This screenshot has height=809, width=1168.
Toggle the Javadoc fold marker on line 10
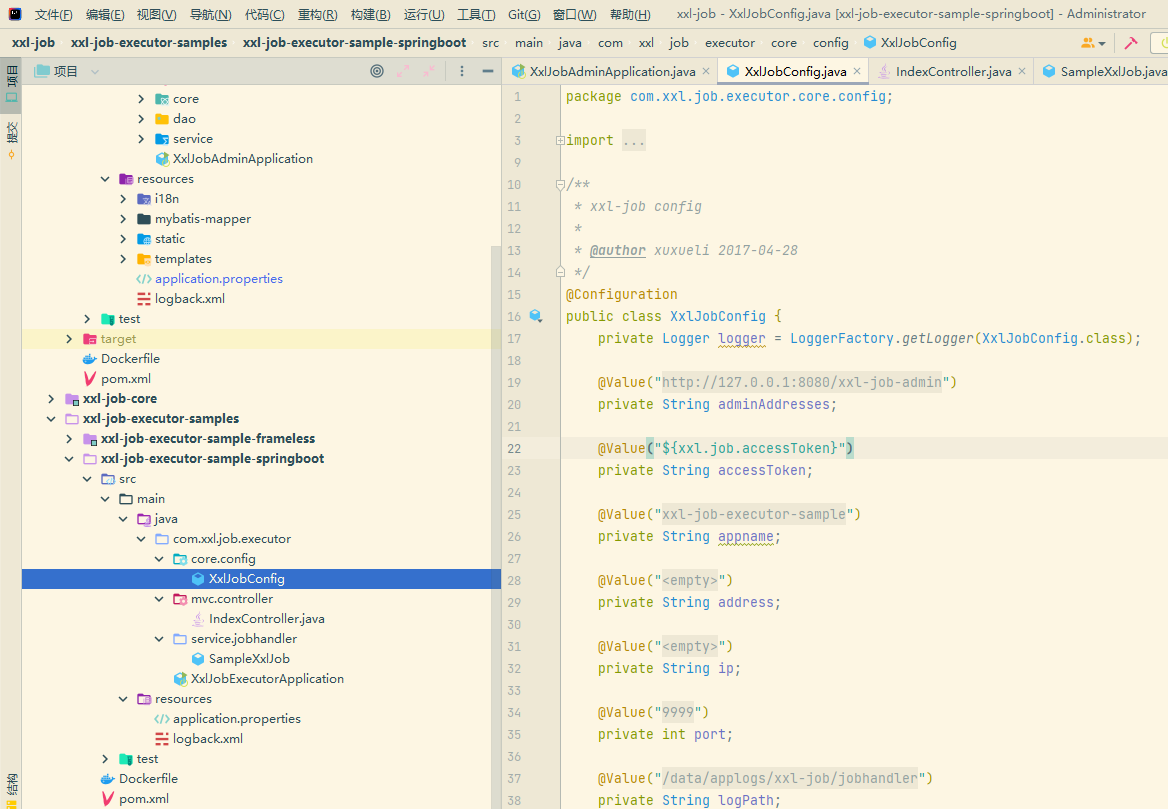coord(560,185)
